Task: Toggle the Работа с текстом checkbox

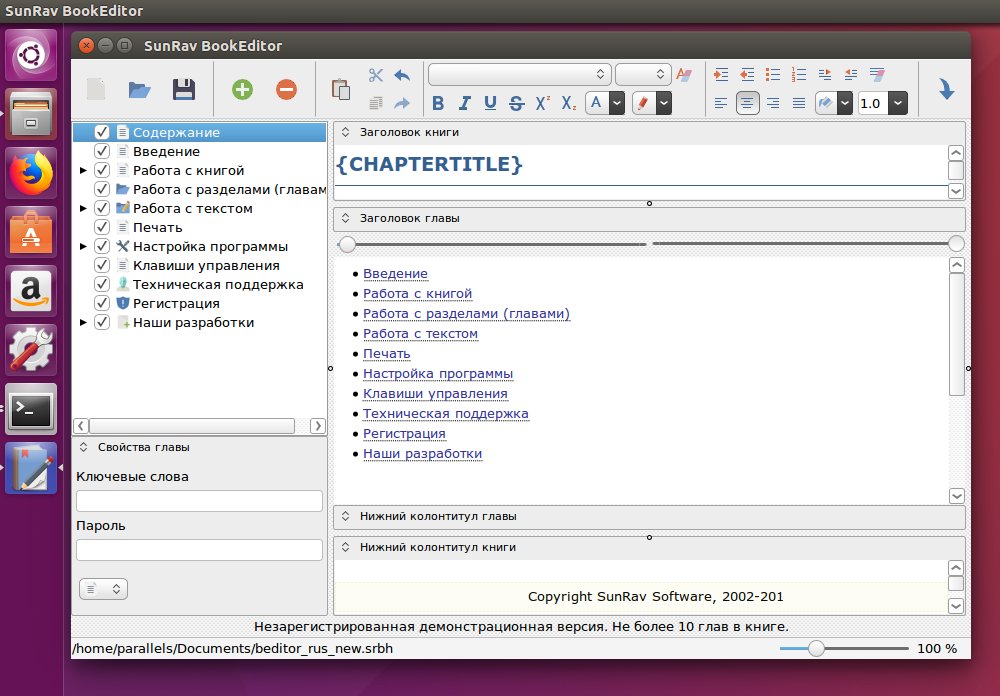Action: point(101,208)
